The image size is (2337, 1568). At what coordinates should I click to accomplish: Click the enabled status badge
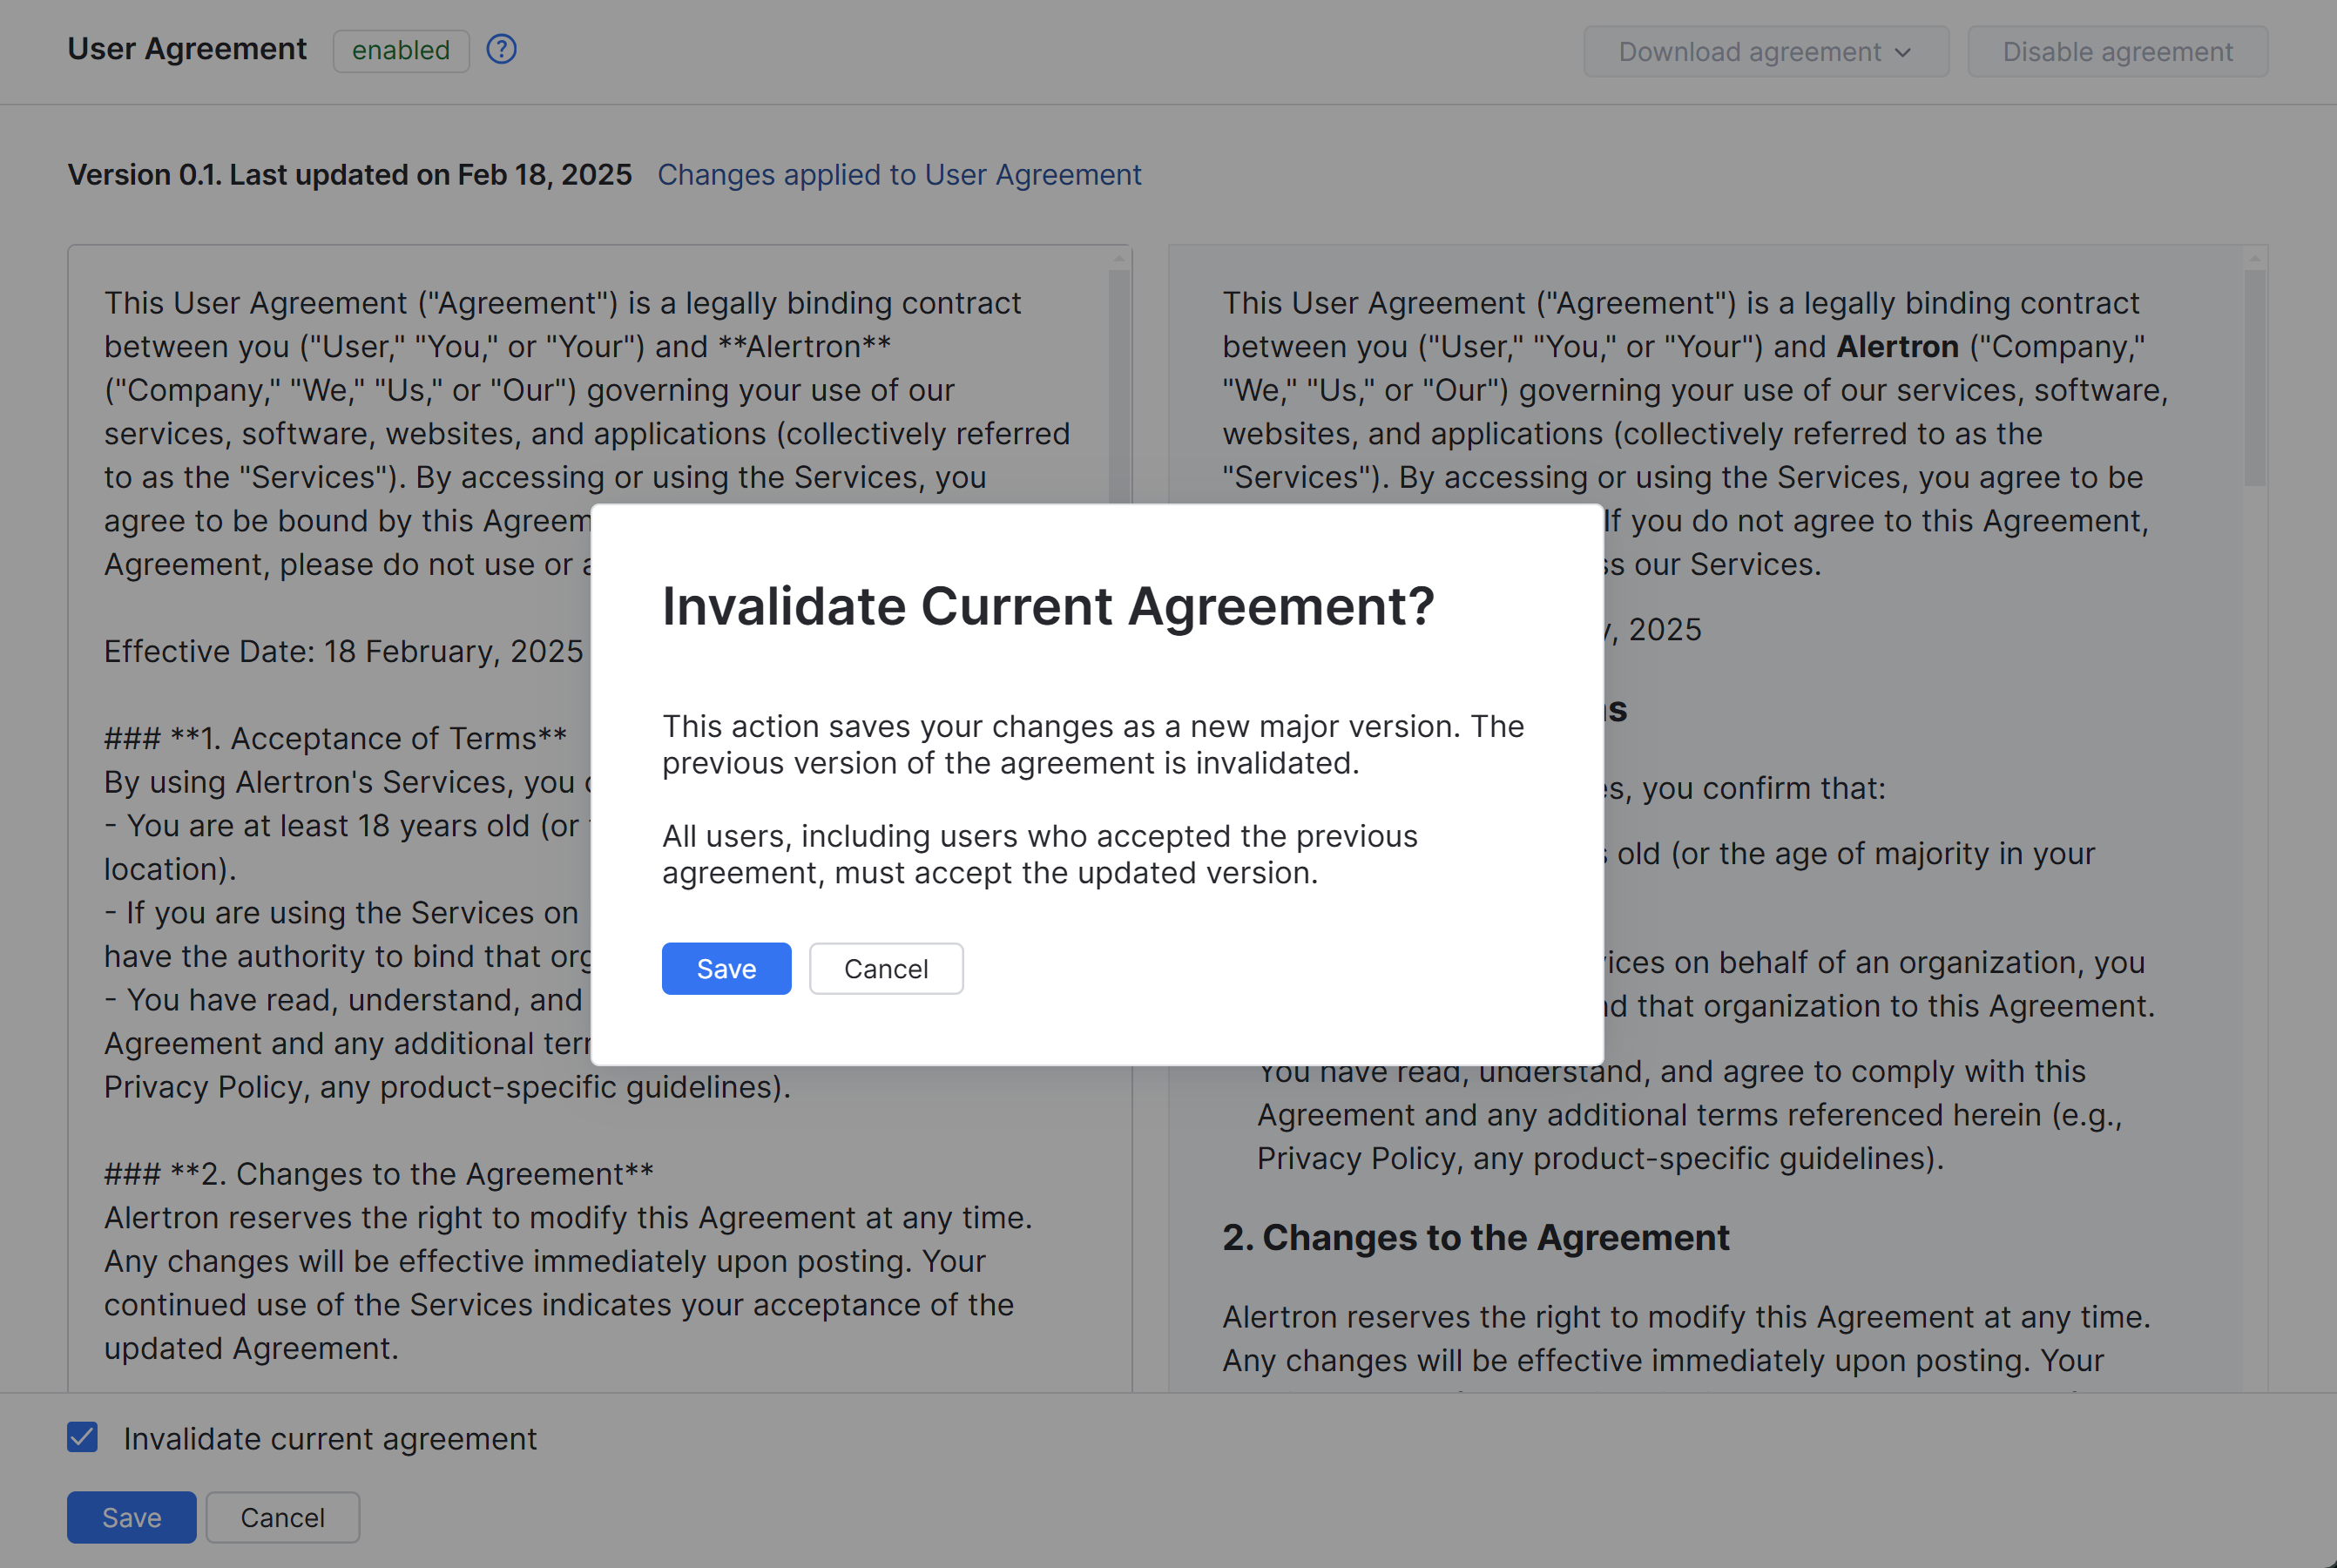coord(400,50)
